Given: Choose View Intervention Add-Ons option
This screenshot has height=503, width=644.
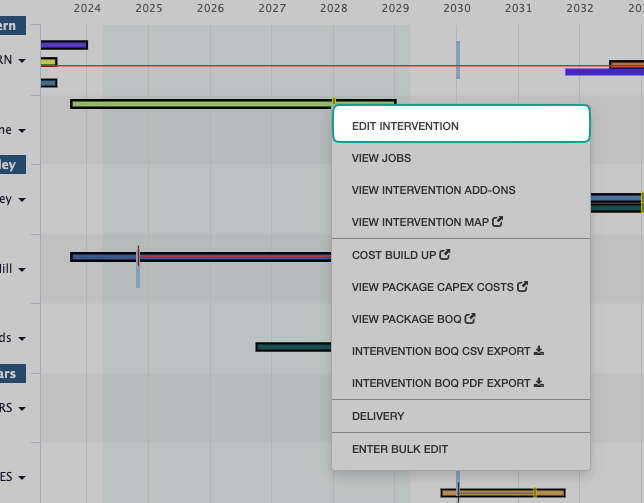Looking at the screenshot, I should tap(433, 190).
